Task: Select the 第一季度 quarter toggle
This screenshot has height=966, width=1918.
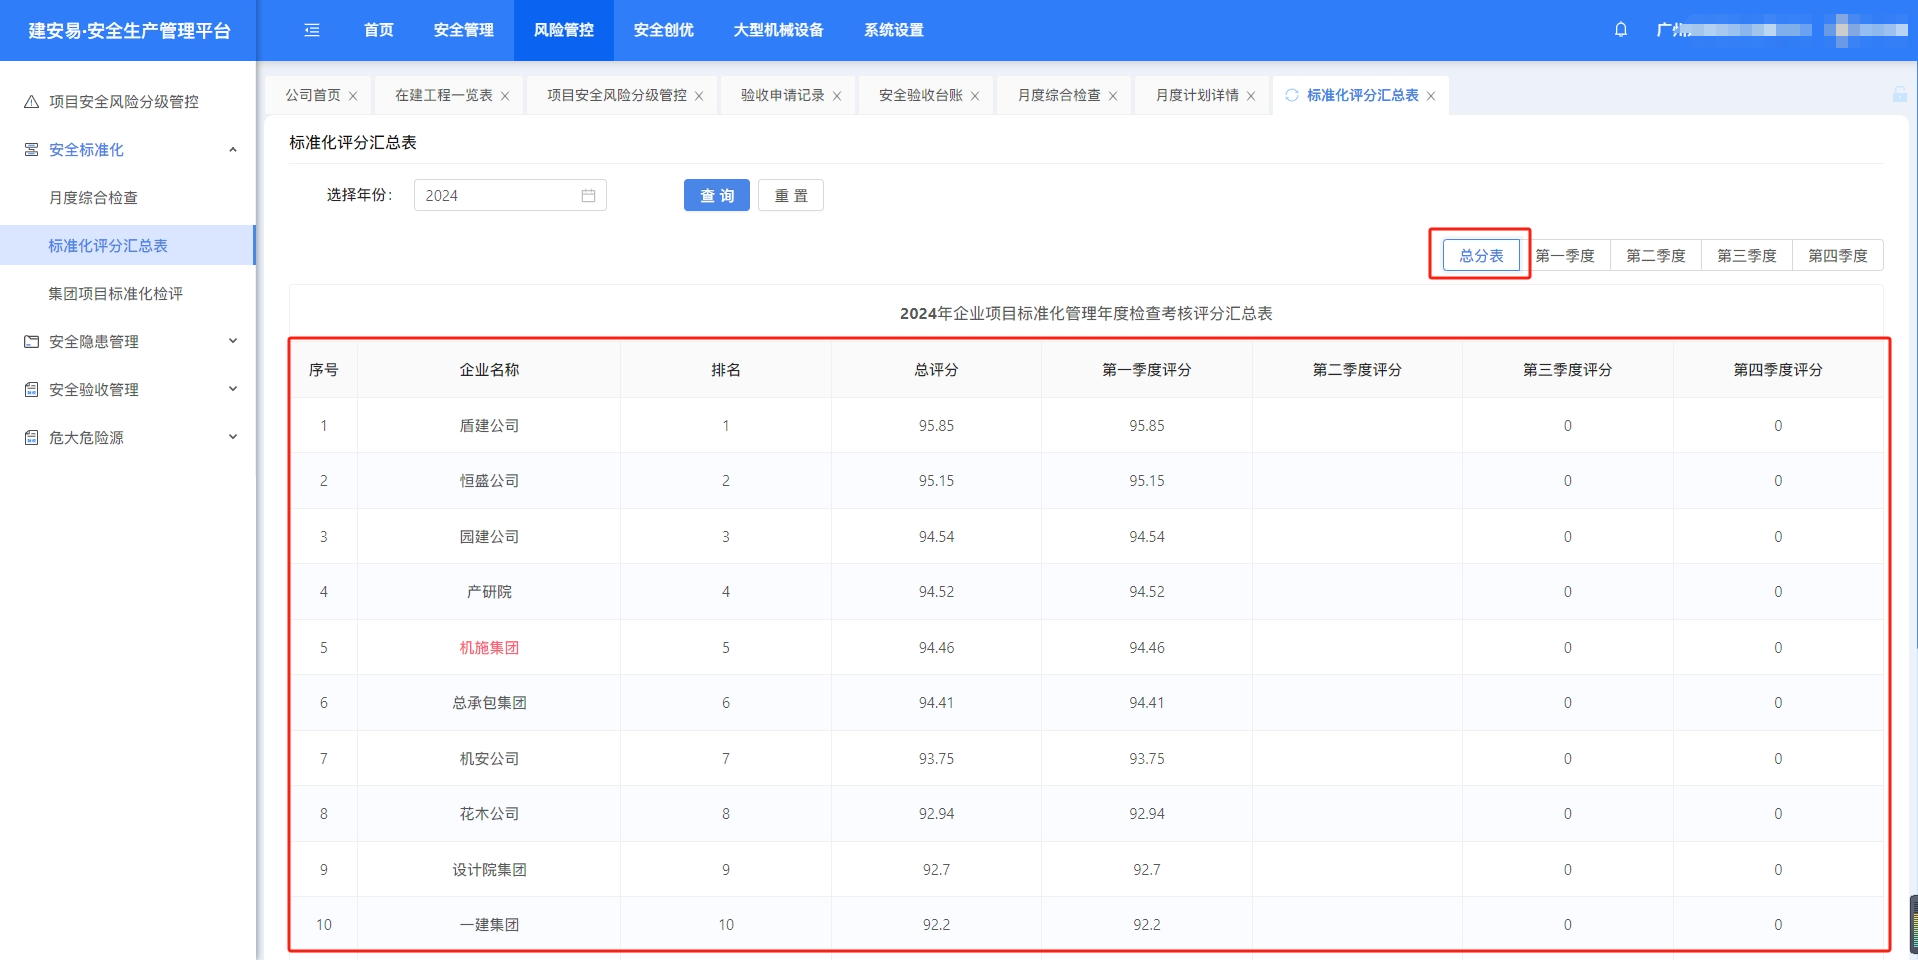Action: coord(1565,256)
